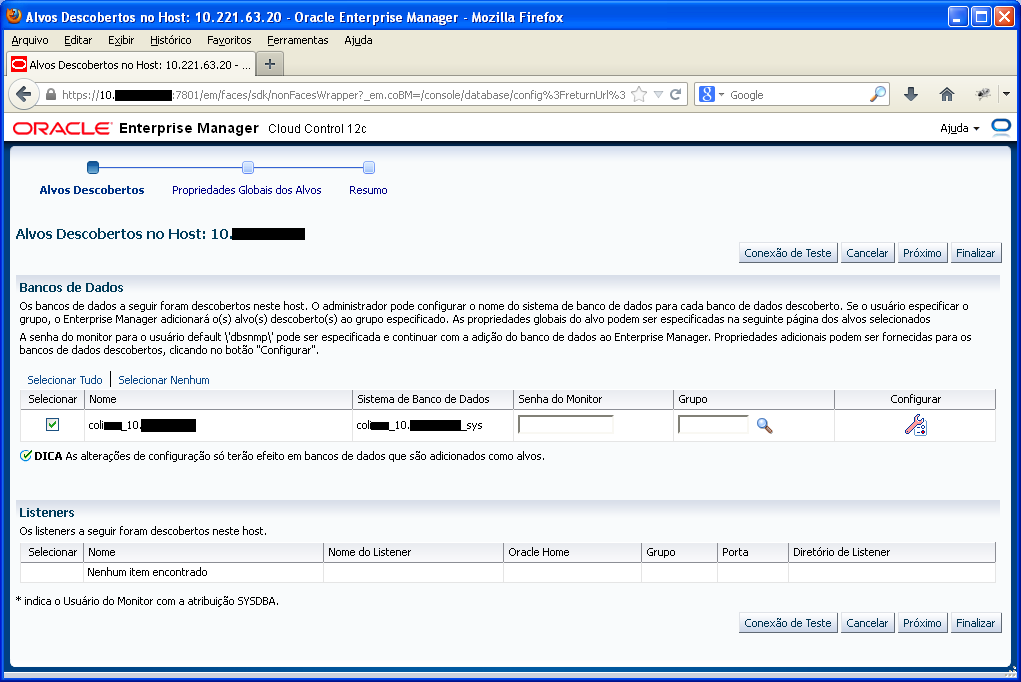Click the Oracle logo in header
1021x682 pixels.
click(x=63, y=128)
